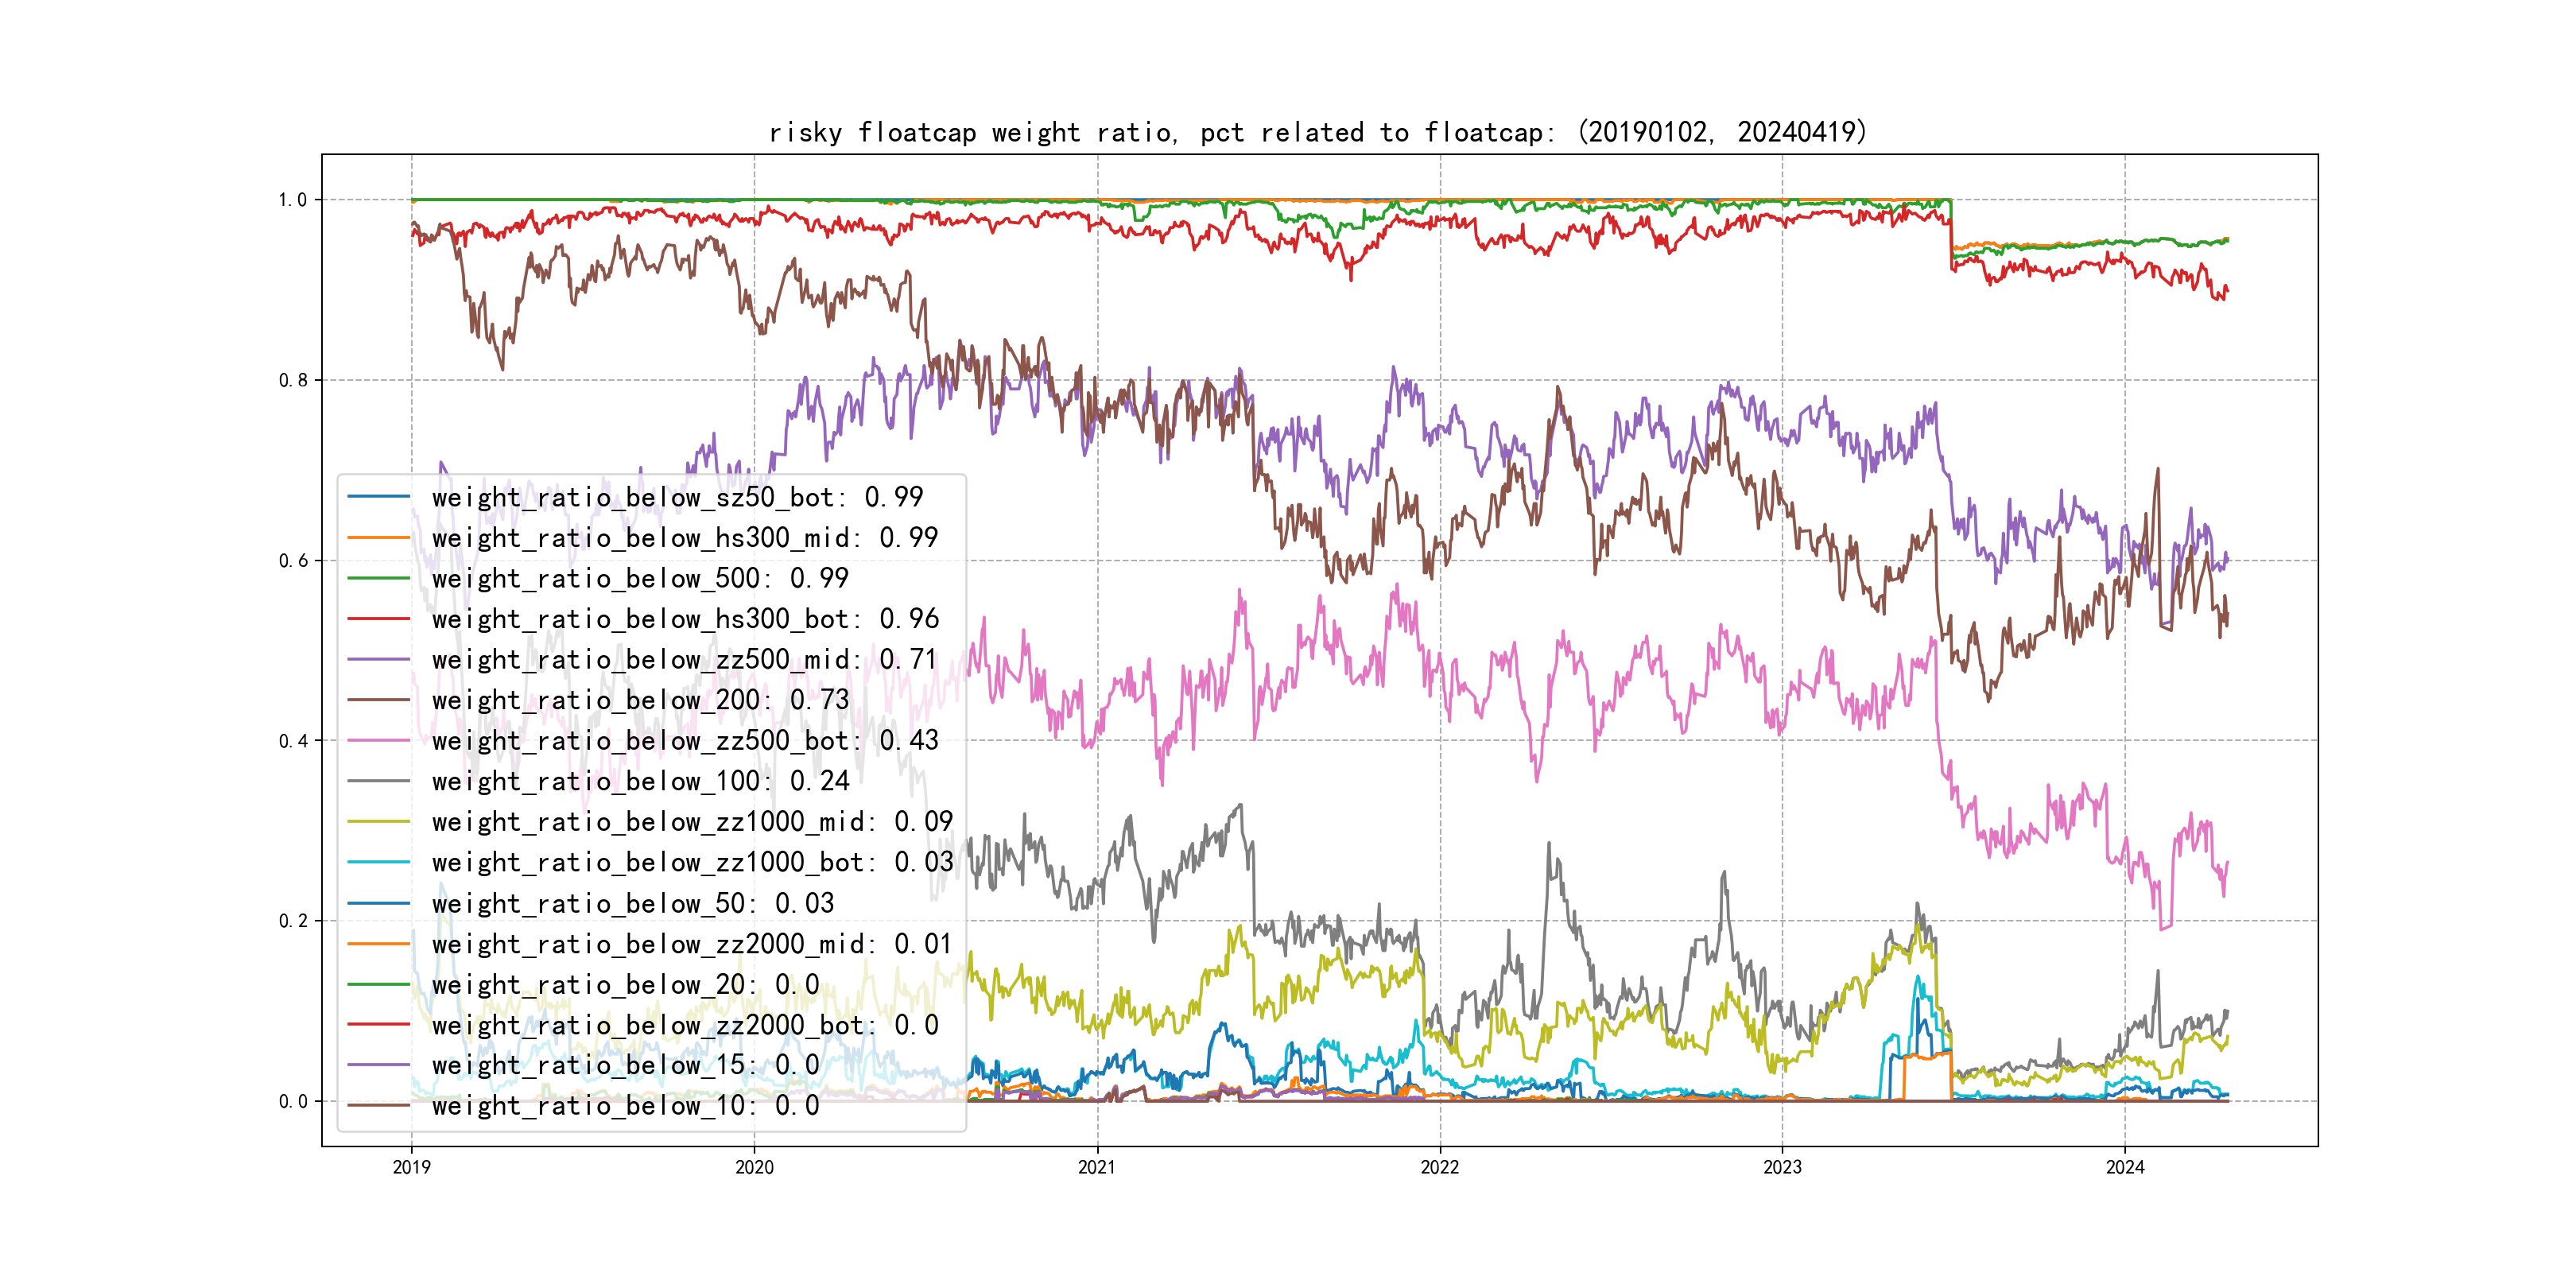Click the 2019 x-axis tick label

click(411, 1167)
